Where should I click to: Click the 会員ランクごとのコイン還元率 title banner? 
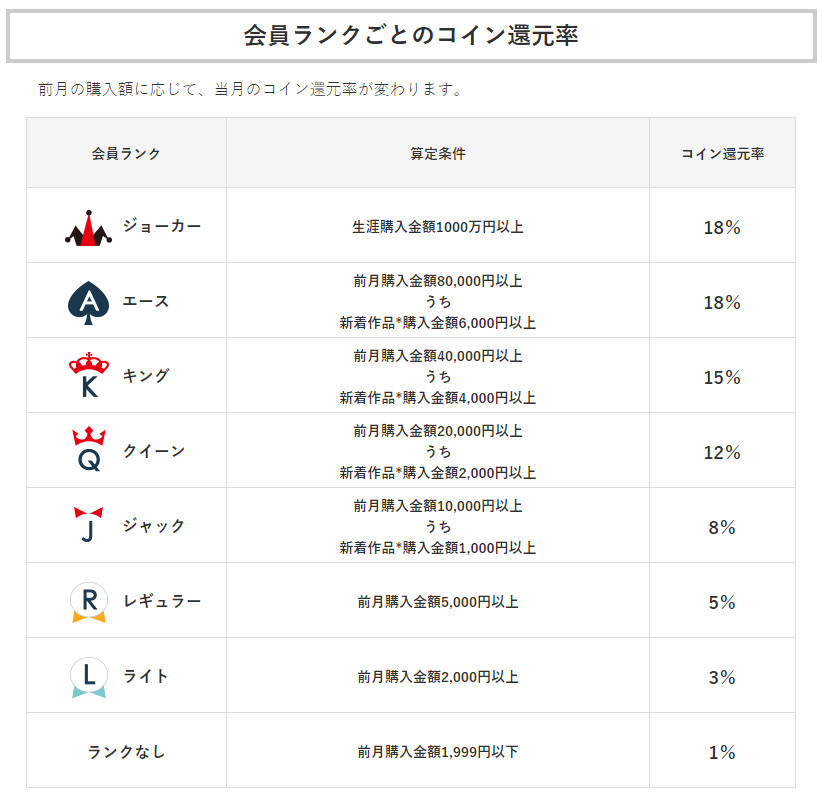(411, 36)
